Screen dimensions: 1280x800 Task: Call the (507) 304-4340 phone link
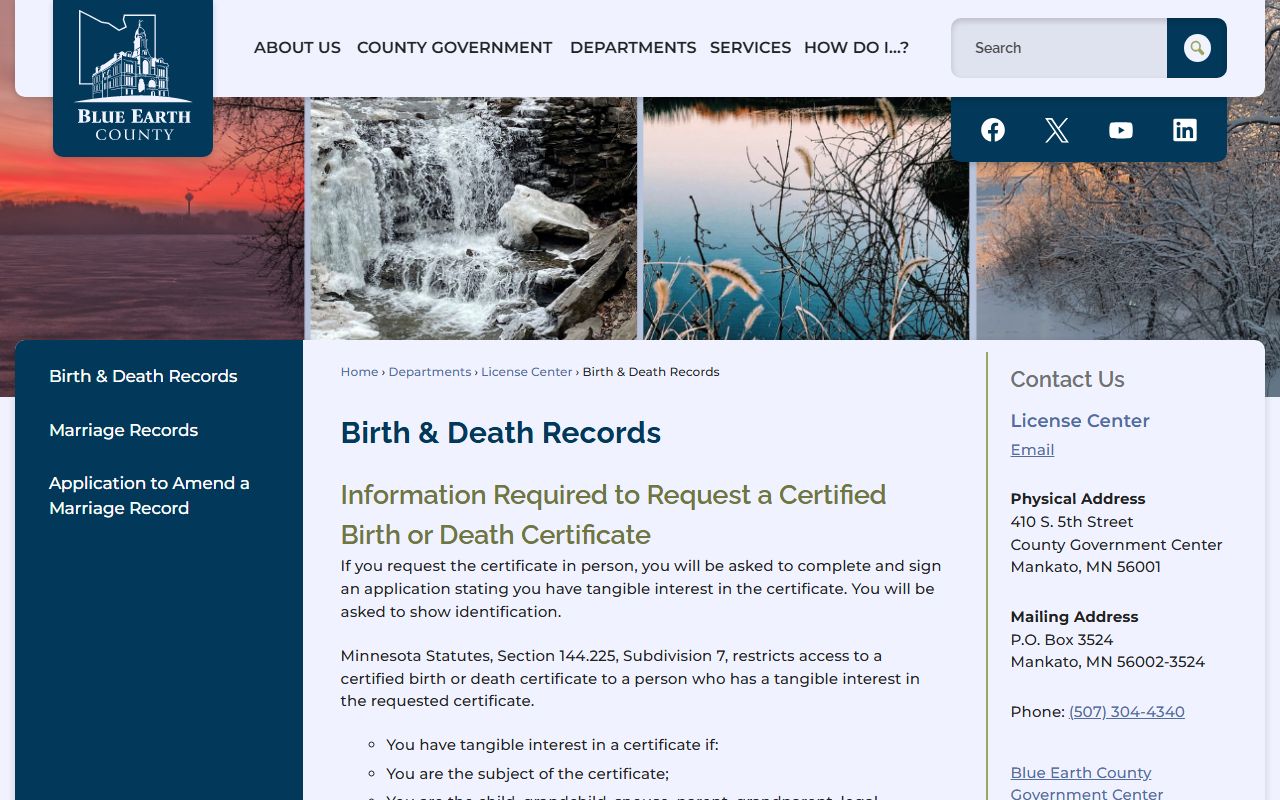click(1127, 712)
